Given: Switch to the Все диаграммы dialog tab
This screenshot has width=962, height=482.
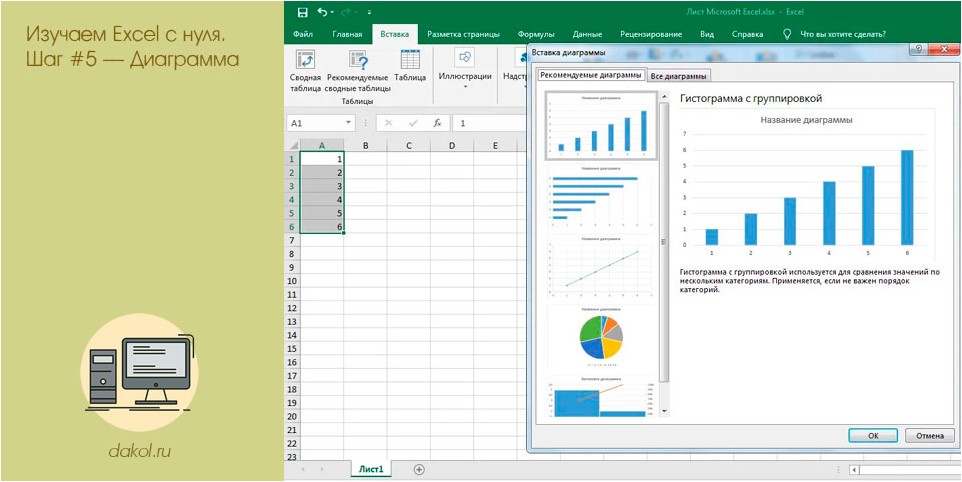Looking at the screenshot, I should [x=679, y=77].
